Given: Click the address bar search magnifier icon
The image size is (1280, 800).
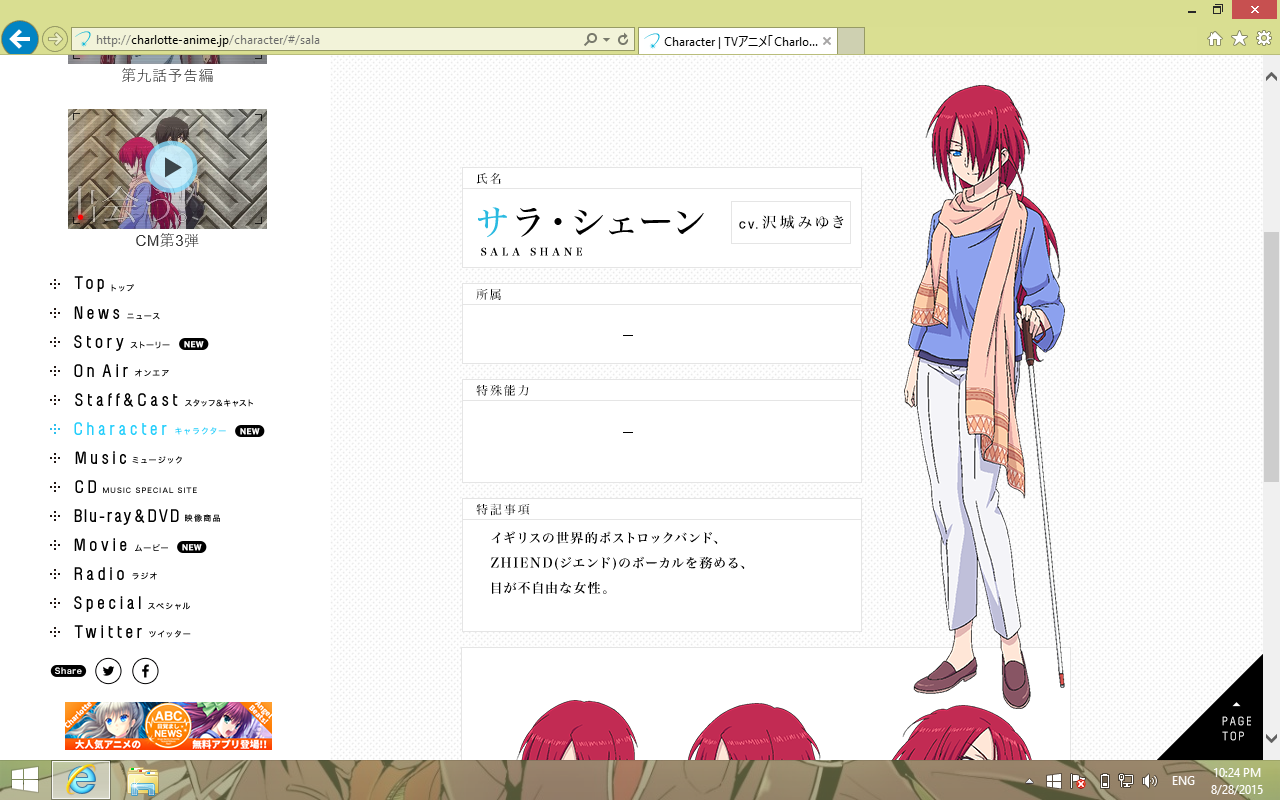Looking at the screenshot, I should (591, 40).
